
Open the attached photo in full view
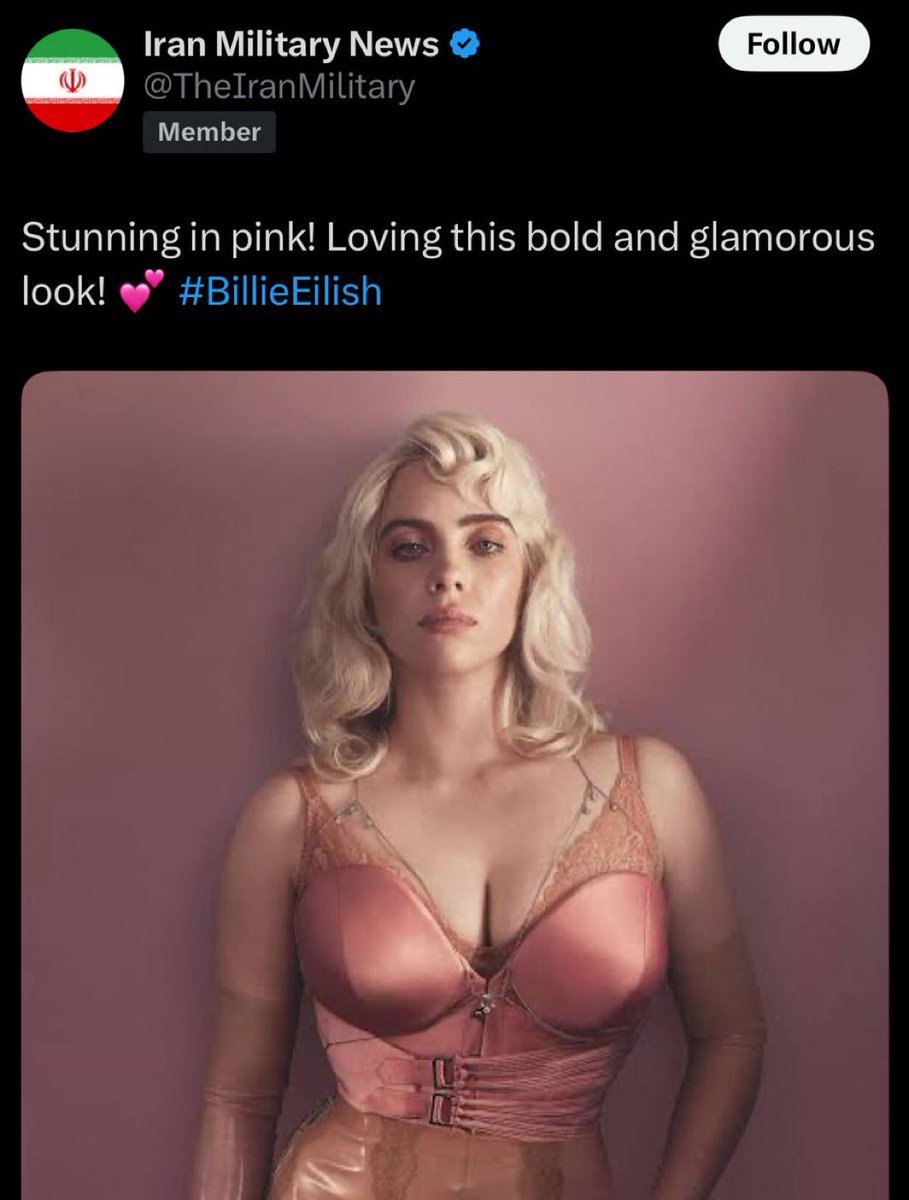pyautogui.click(x=454, y=785)
